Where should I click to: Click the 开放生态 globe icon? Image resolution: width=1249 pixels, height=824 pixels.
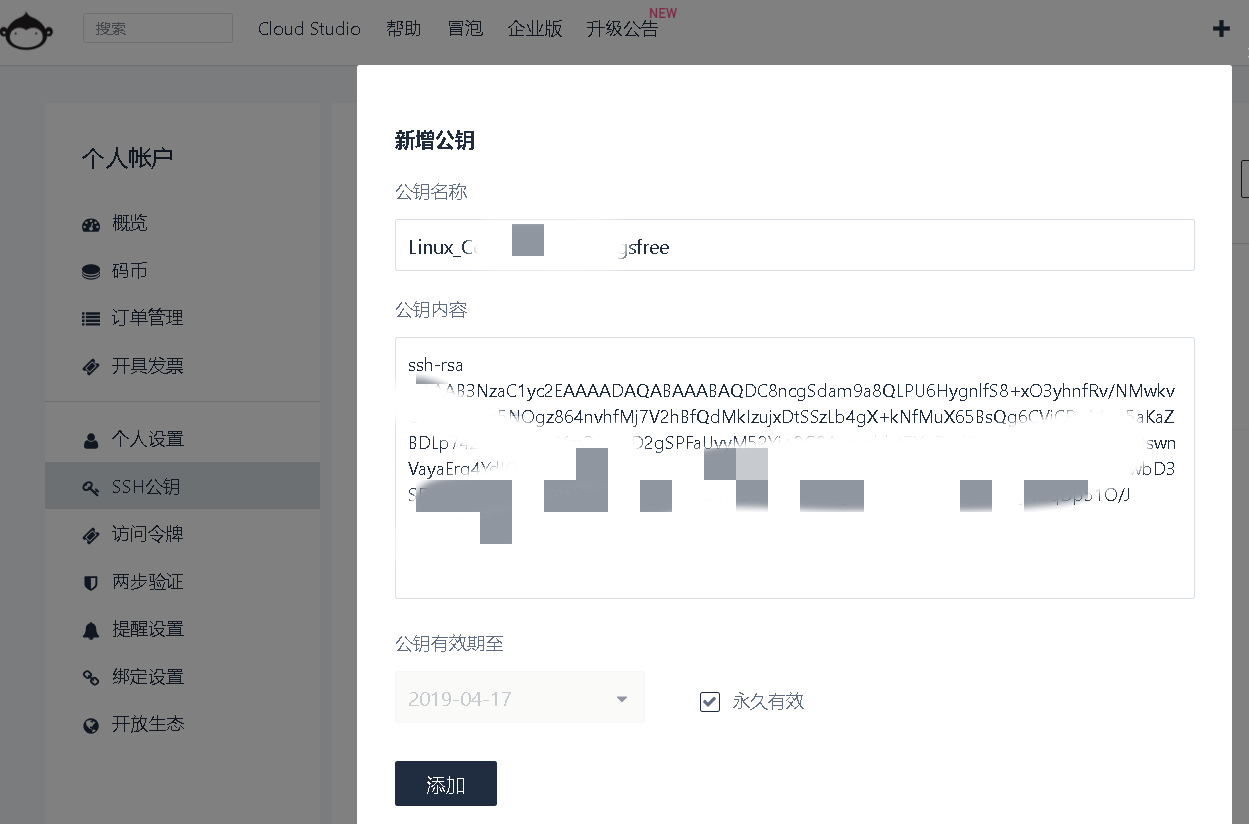[91, 725]
